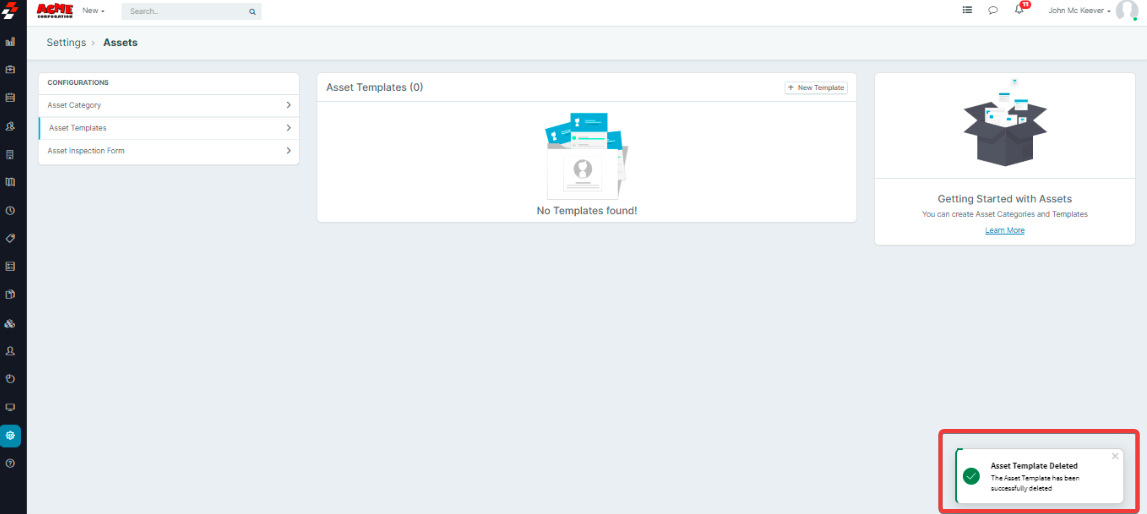Viewport: 1147px width, 514px height.
Task: Open the New dropdown menu
Action: 94,11
